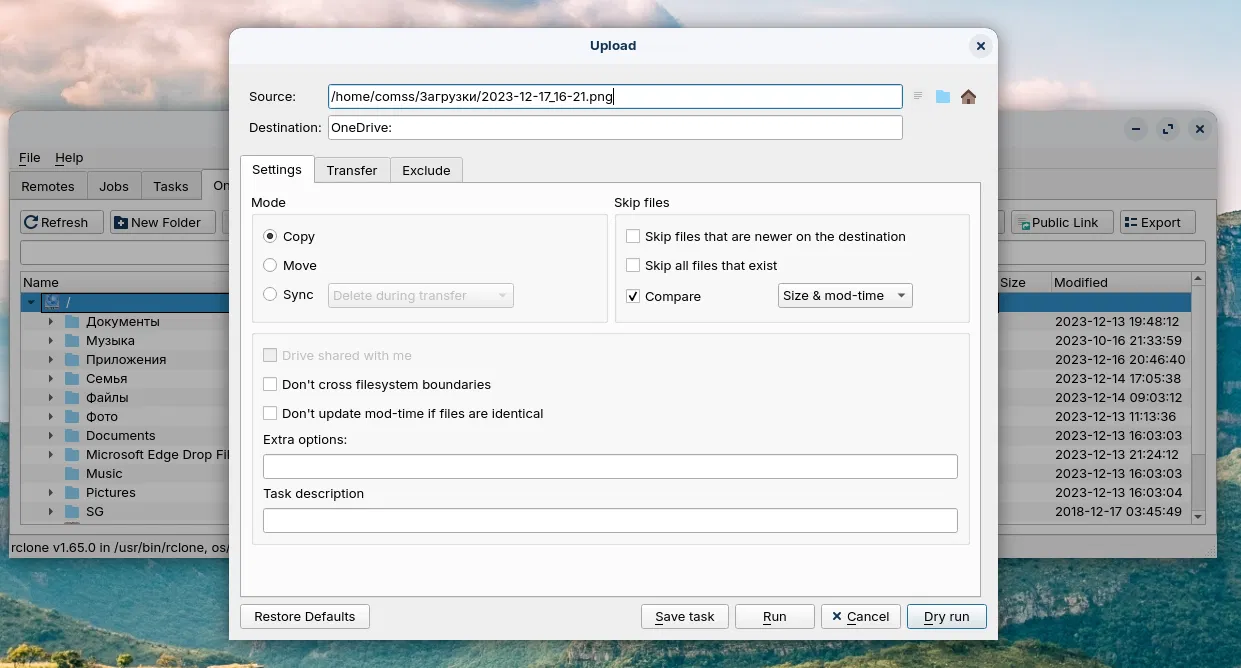Viewport: 1241px width, 668px height.
Task: Click the Музыка folder icon
Action: point(72,341)
